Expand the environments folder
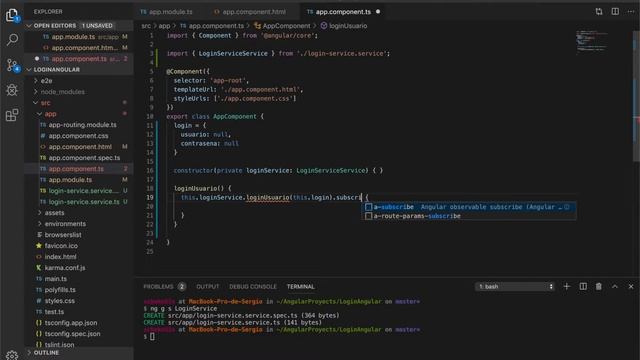The image size is (640, 360). click(x=79, y=224)
